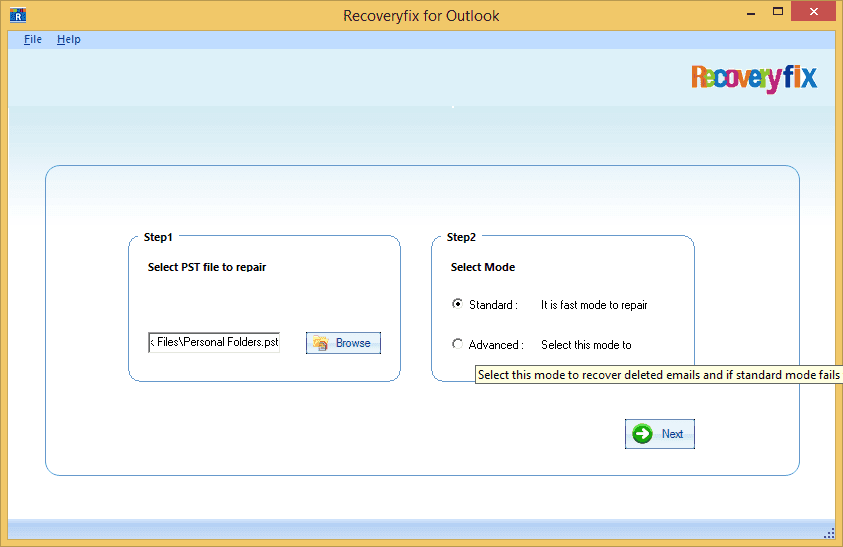Select the Standard mode radio button
843x547 pixels.
pyautogui.click(x=458, y=304)
